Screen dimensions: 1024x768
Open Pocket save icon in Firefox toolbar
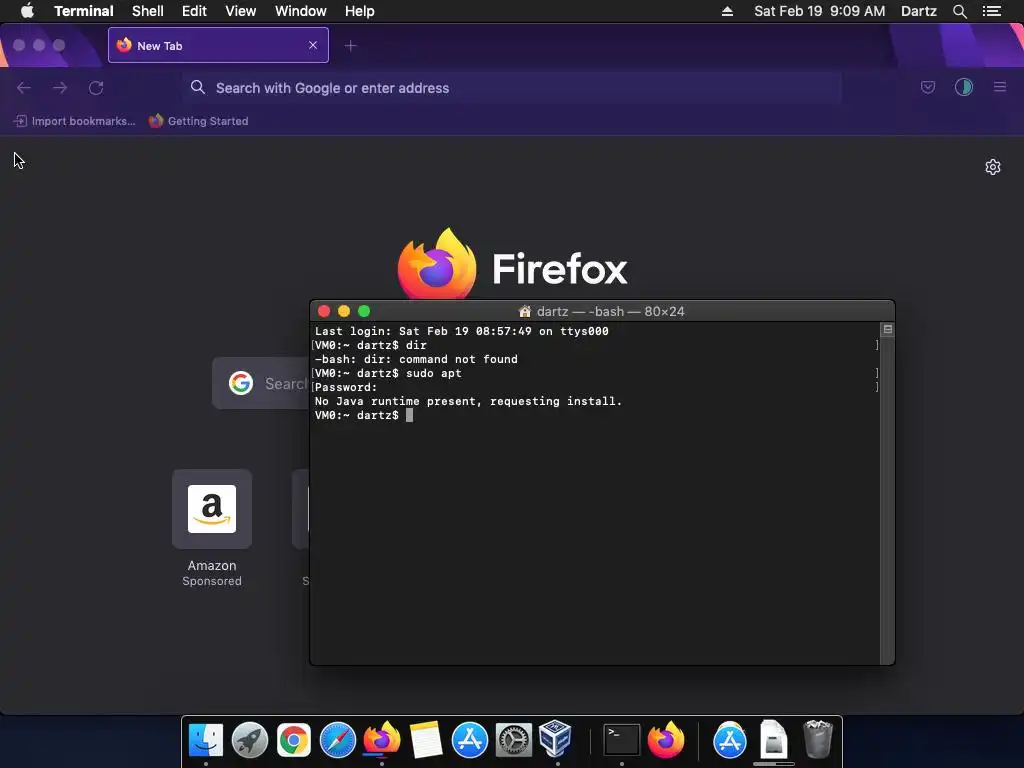[928, 88]
